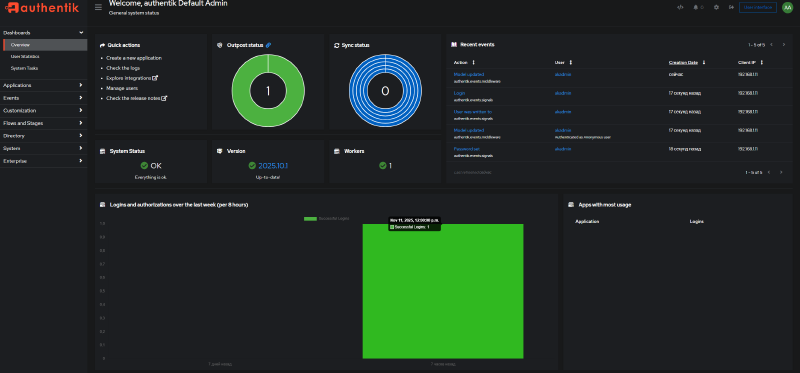Click akadmin in the Password set row
Screen dimensions: 800x373
pyautogui.click(x=563, y=149)
